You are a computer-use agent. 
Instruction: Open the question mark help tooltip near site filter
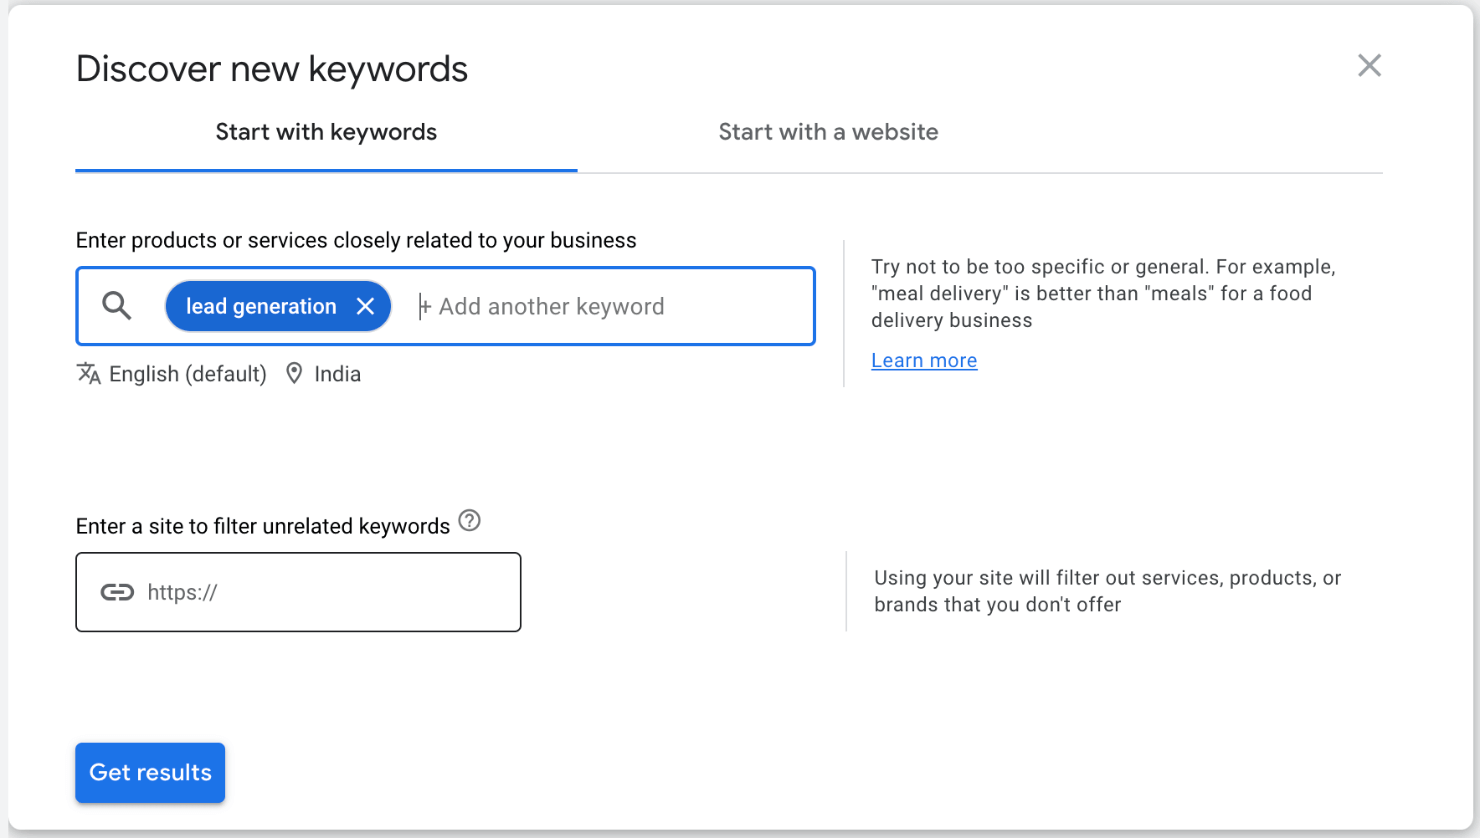coord(469,521)
